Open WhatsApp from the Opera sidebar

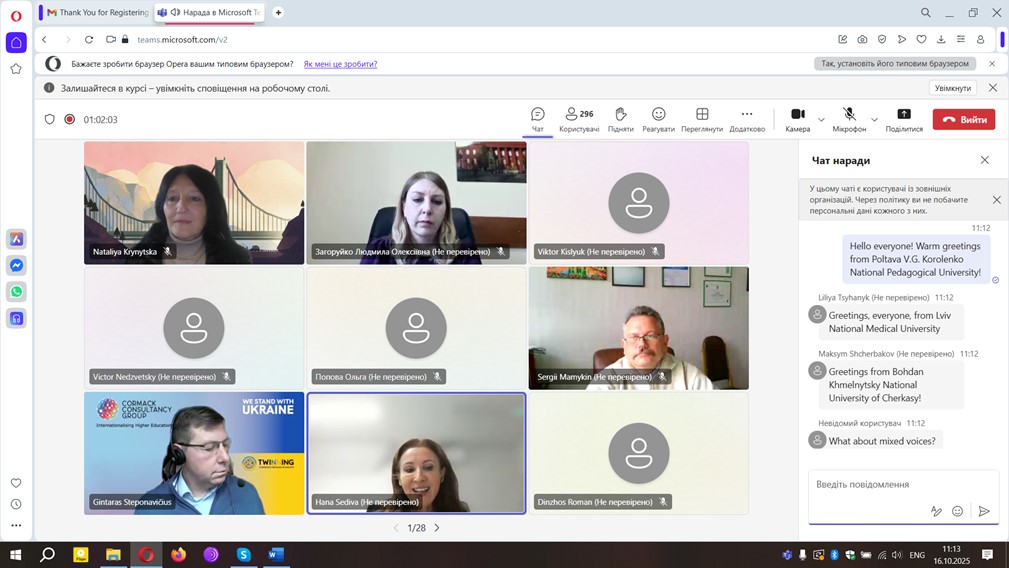(16, 292)
